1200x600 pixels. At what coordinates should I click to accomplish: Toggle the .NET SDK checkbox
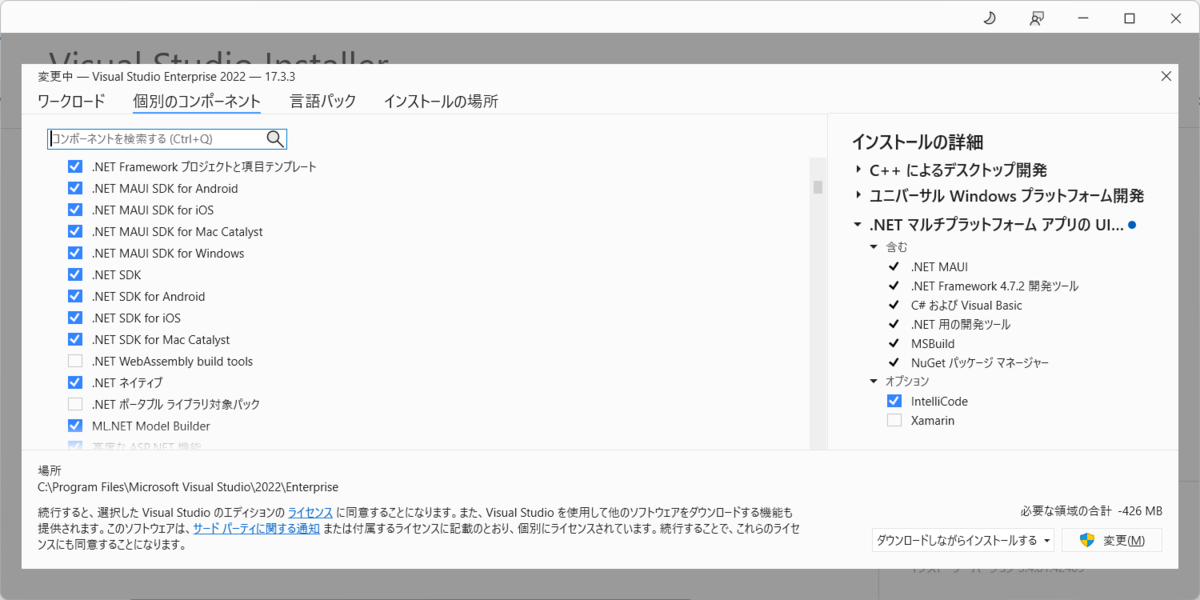75,274
